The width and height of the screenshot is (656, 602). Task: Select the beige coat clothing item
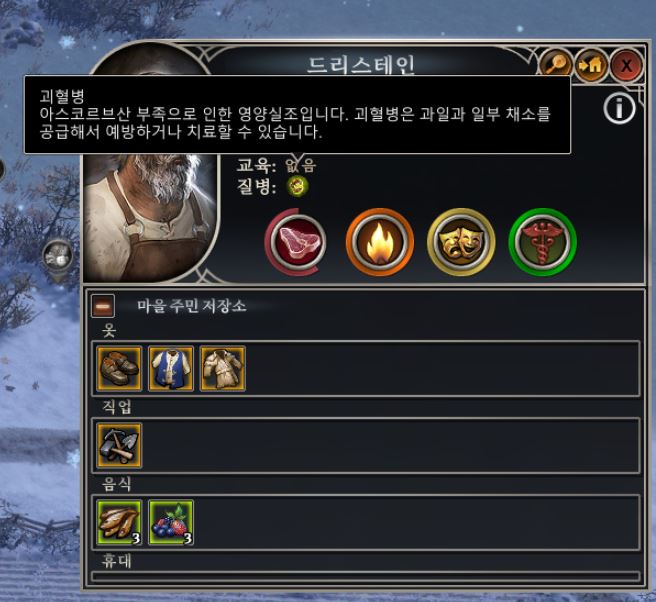point(223,369)
